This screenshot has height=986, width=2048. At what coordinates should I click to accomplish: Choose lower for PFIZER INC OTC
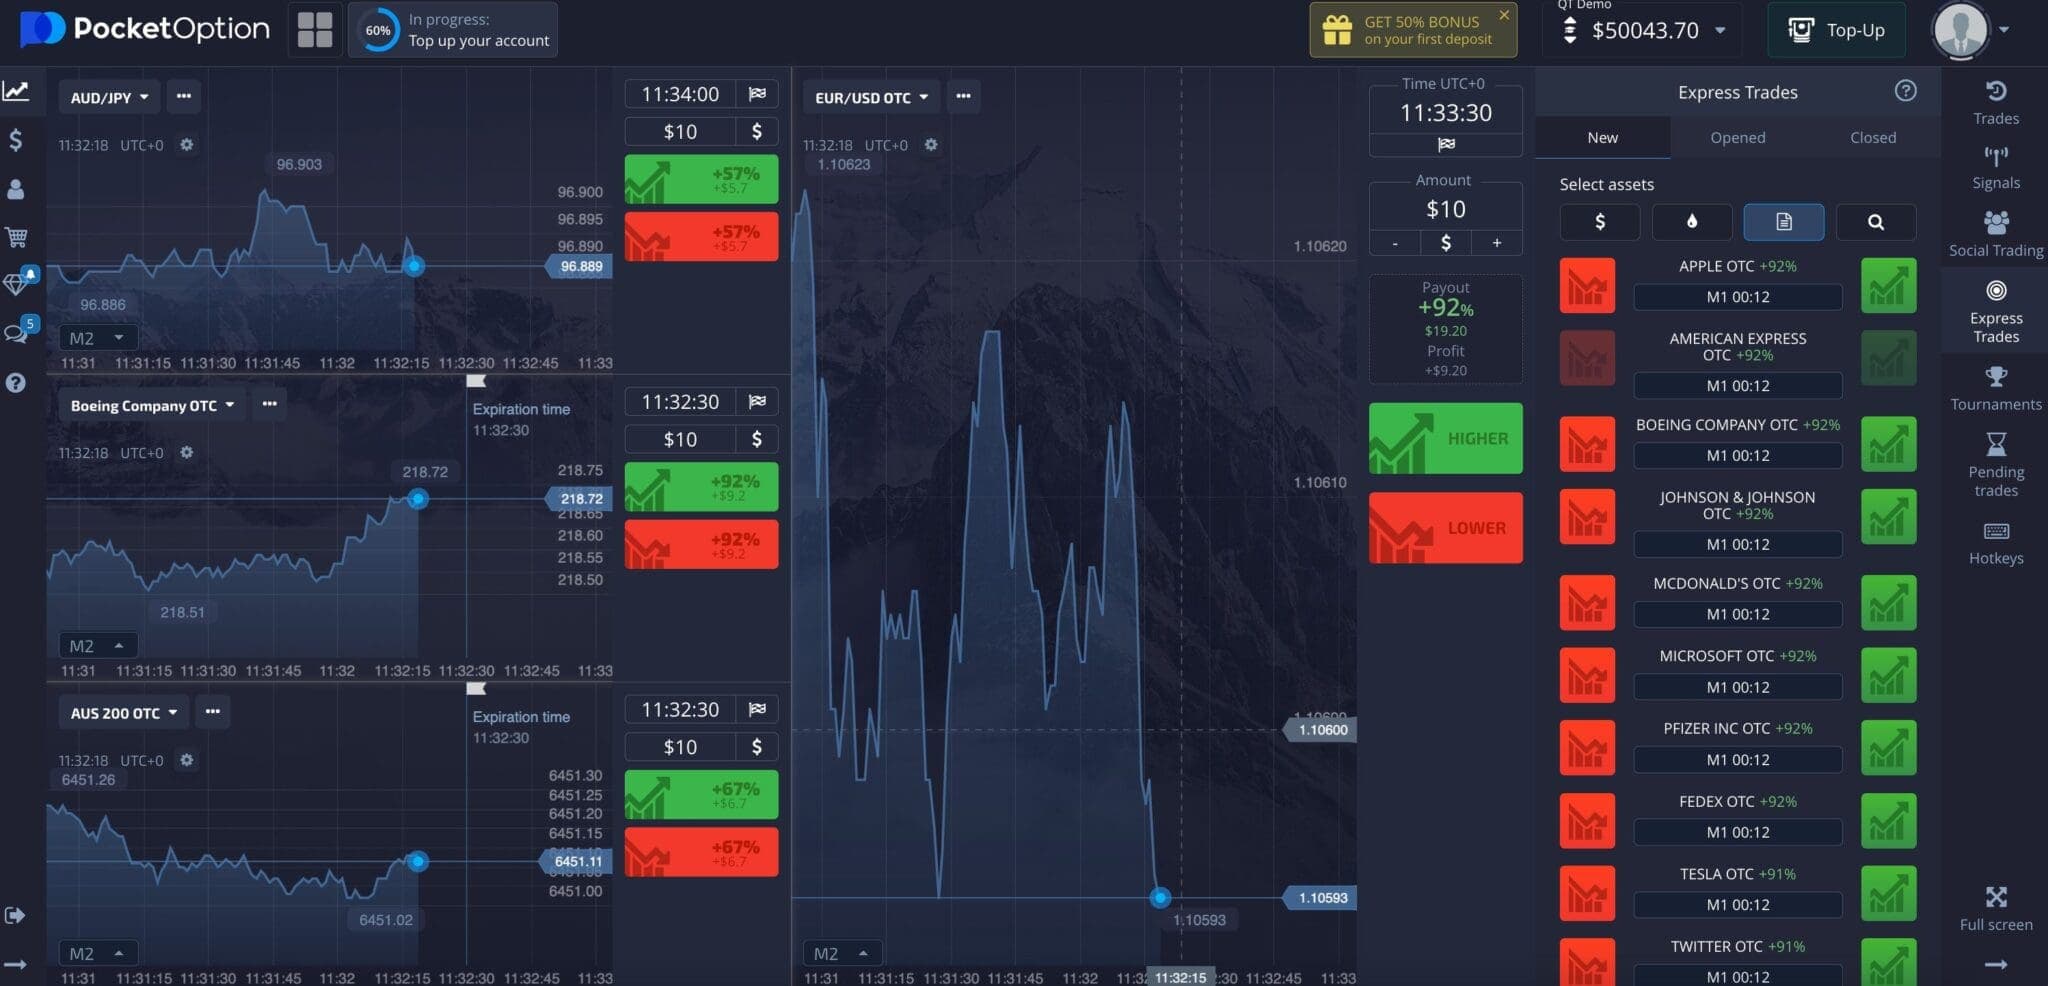pyautogui.click(x=1587, y=748)
